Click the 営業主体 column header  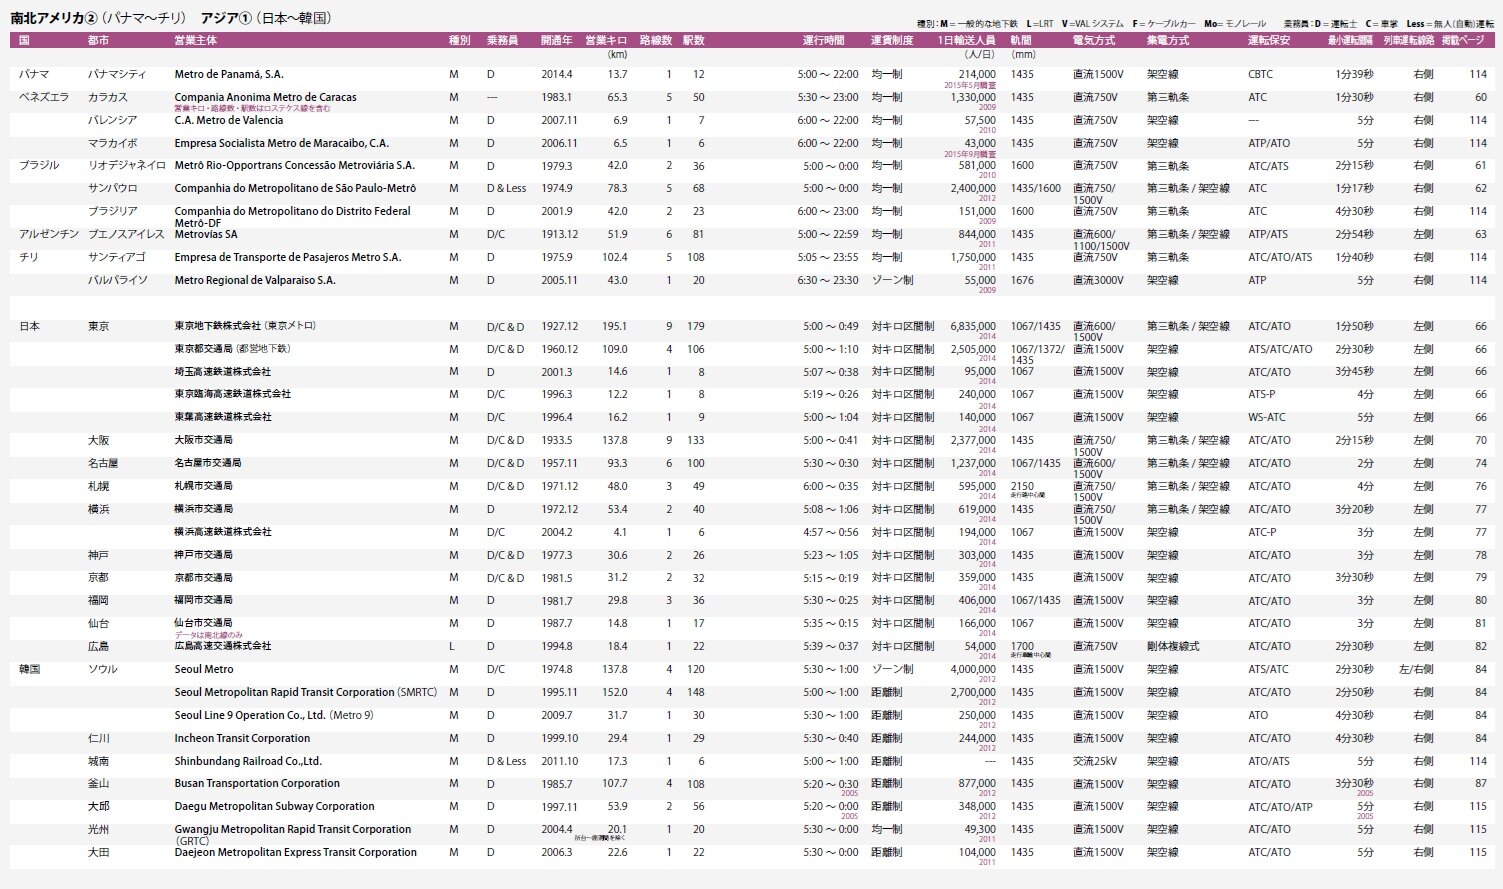[195, 41]
